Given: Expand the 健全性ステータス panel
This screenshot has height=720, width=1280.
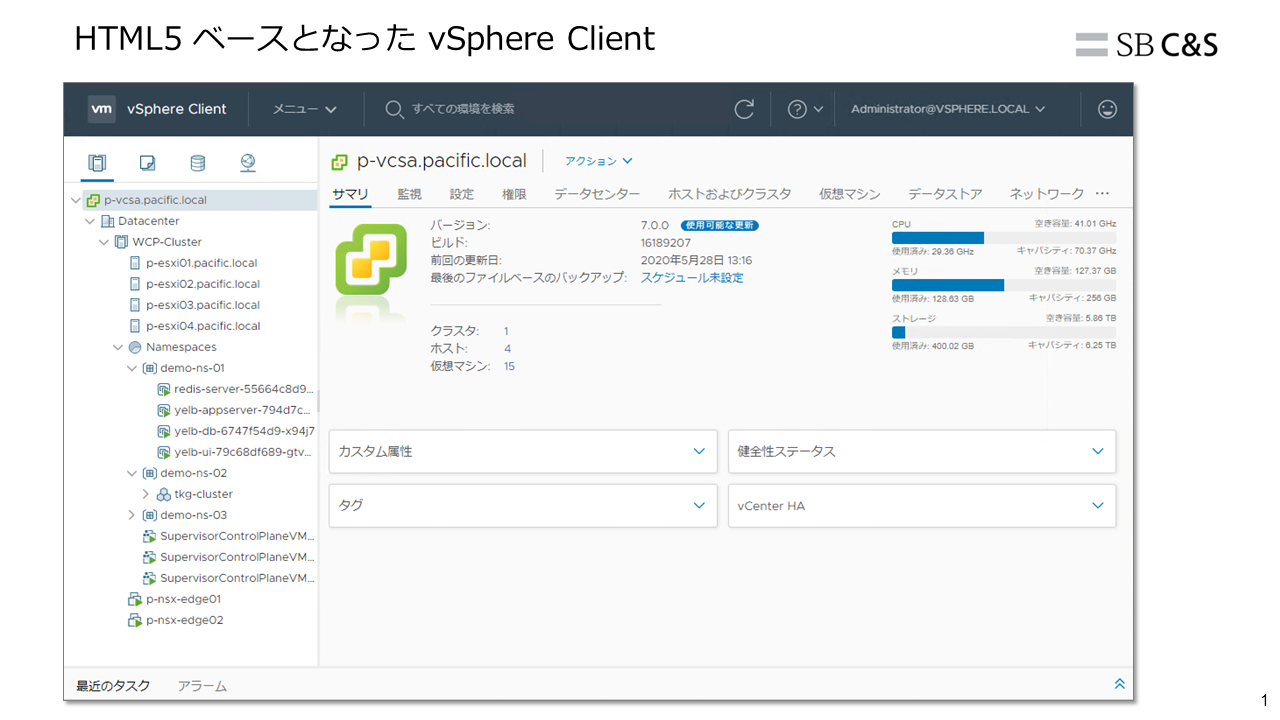Looking at the screenshot, I should (x=922, y=452).
